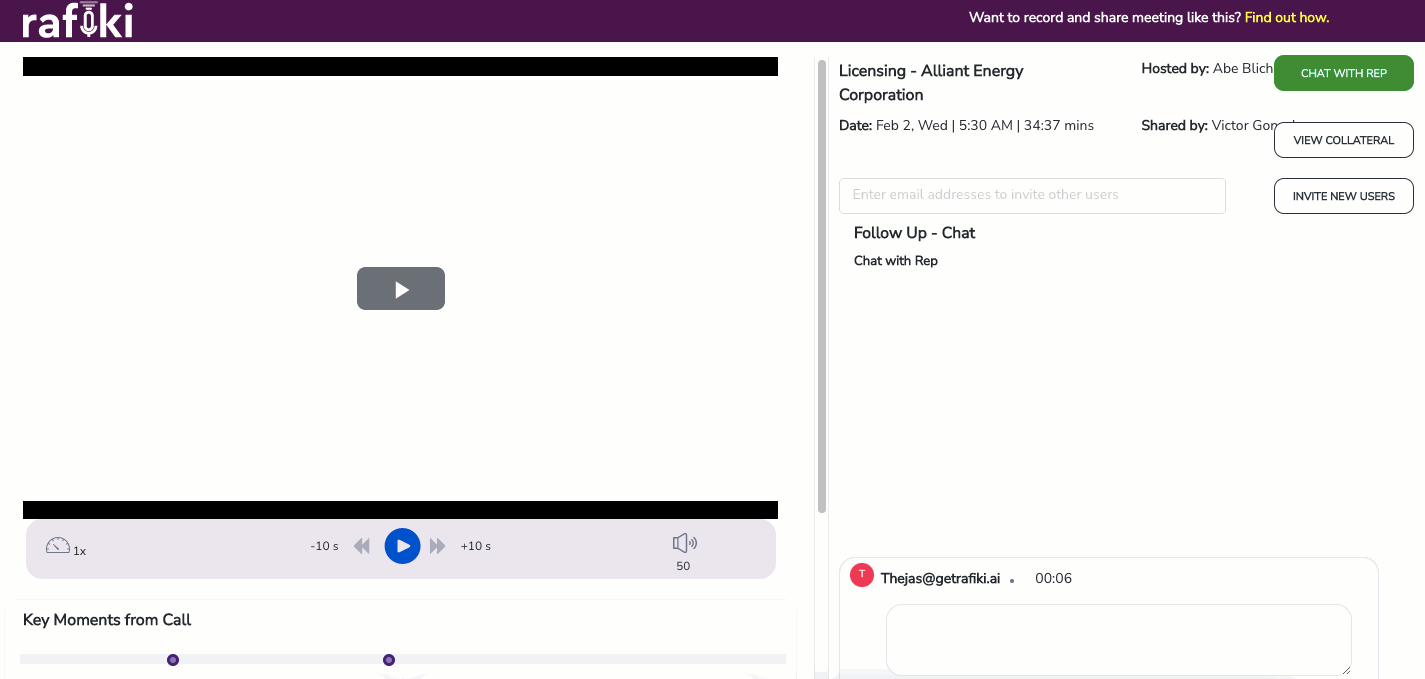
Task: Click the 'Follow Up - Chat' heading
Action: pyautogui.click(x=914, y=233)
